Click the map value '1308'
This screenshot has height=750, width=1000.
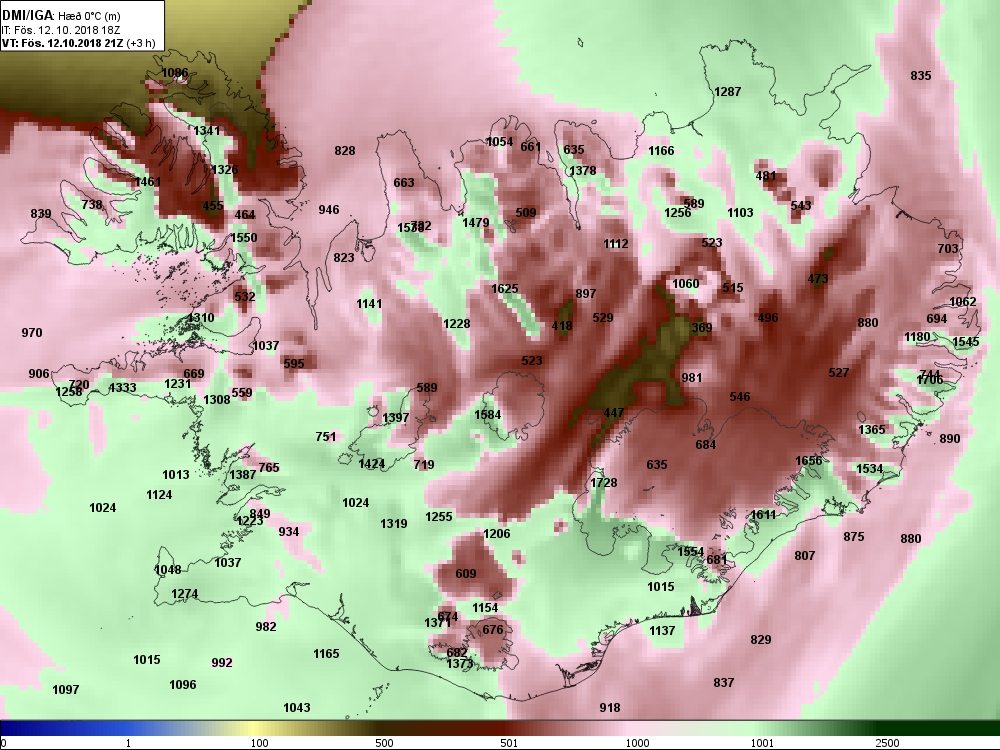(x=217, y=400)
